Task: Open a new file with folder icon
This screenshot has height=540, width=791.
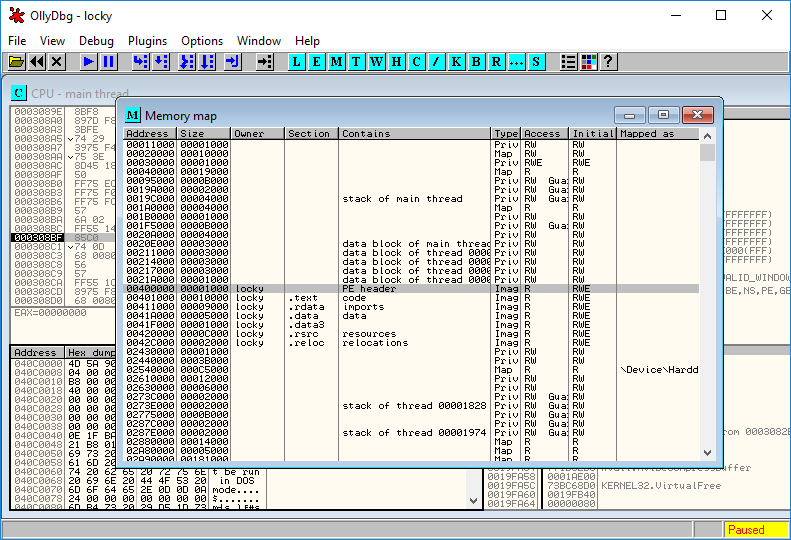Action: point(17,62)
